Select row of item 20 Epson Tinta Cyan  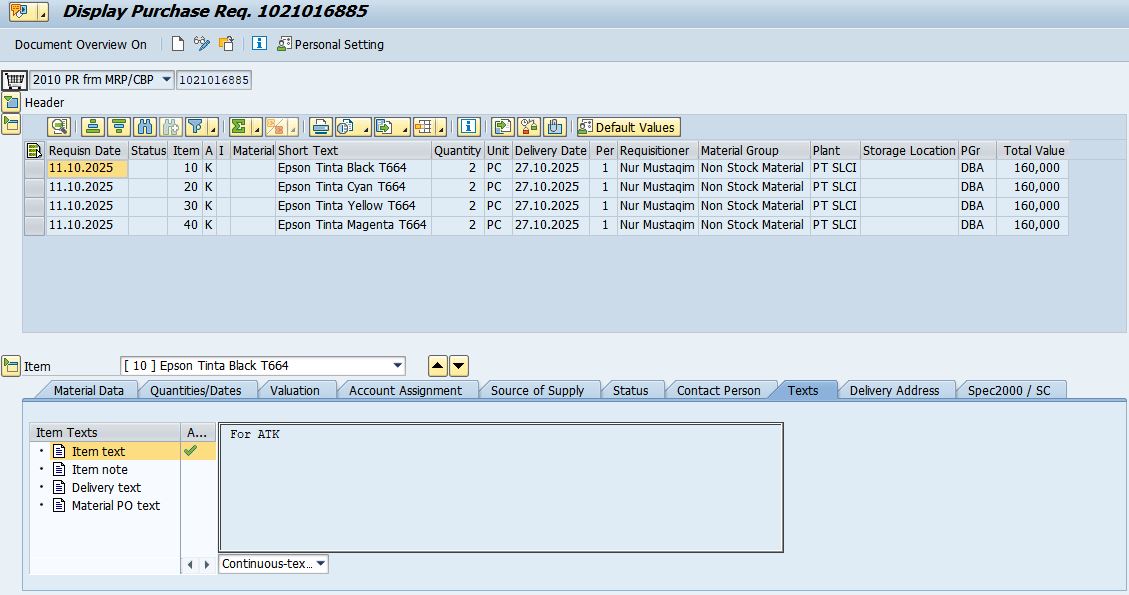tap(34, 187)
